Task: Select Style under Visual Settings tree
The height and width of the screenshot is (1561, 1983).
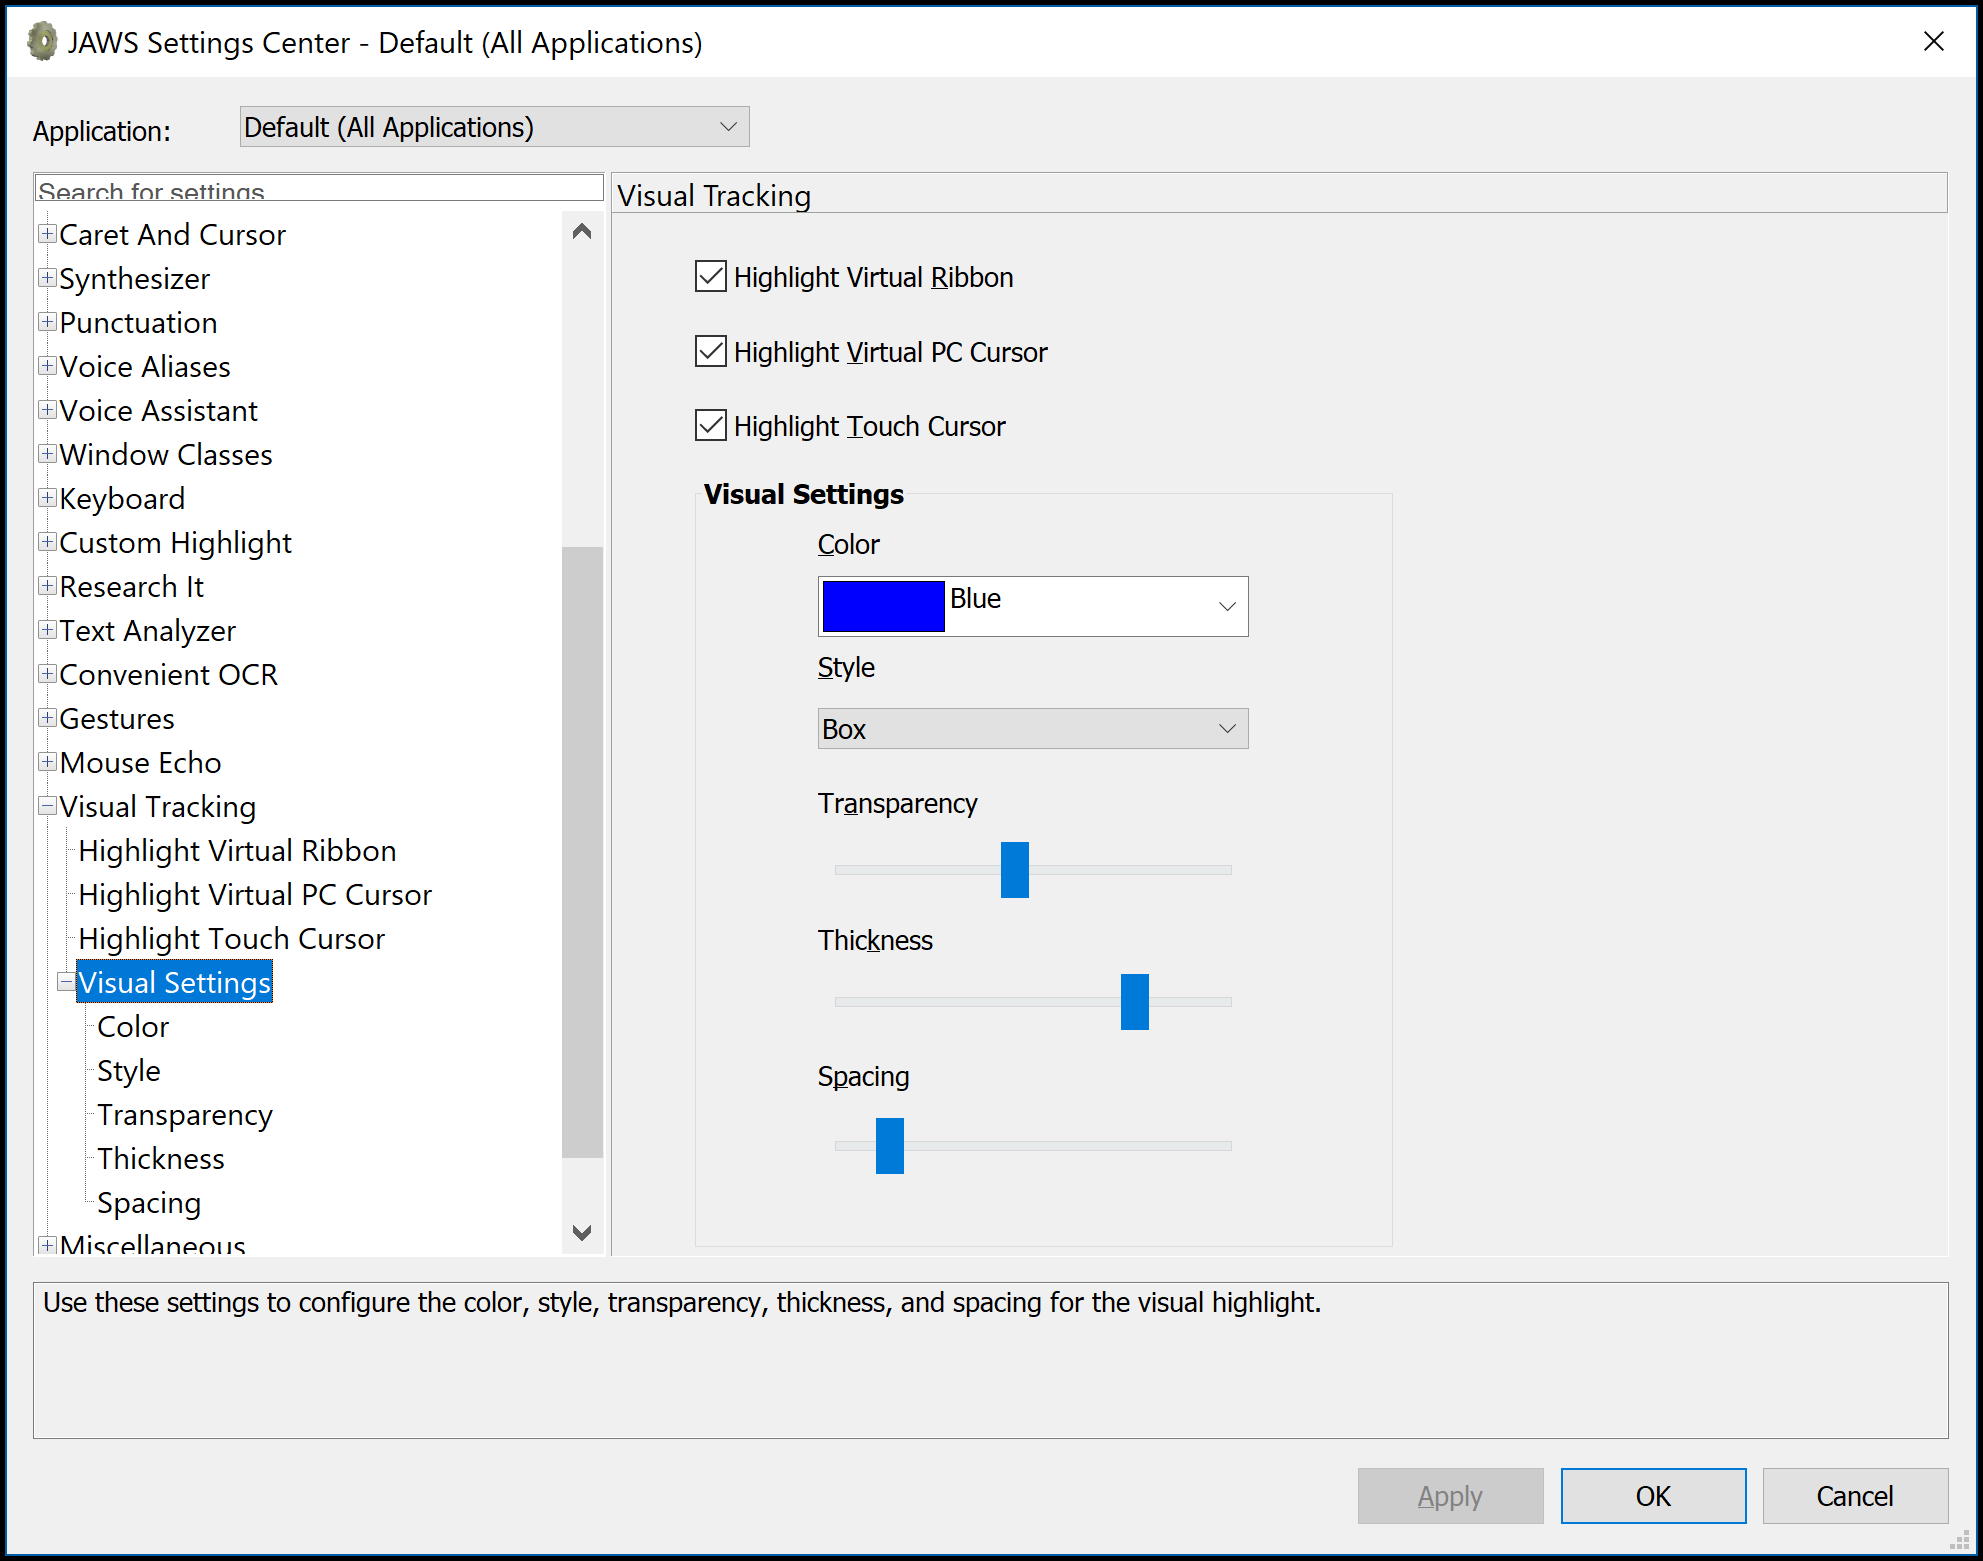Action: (128, 1071)
